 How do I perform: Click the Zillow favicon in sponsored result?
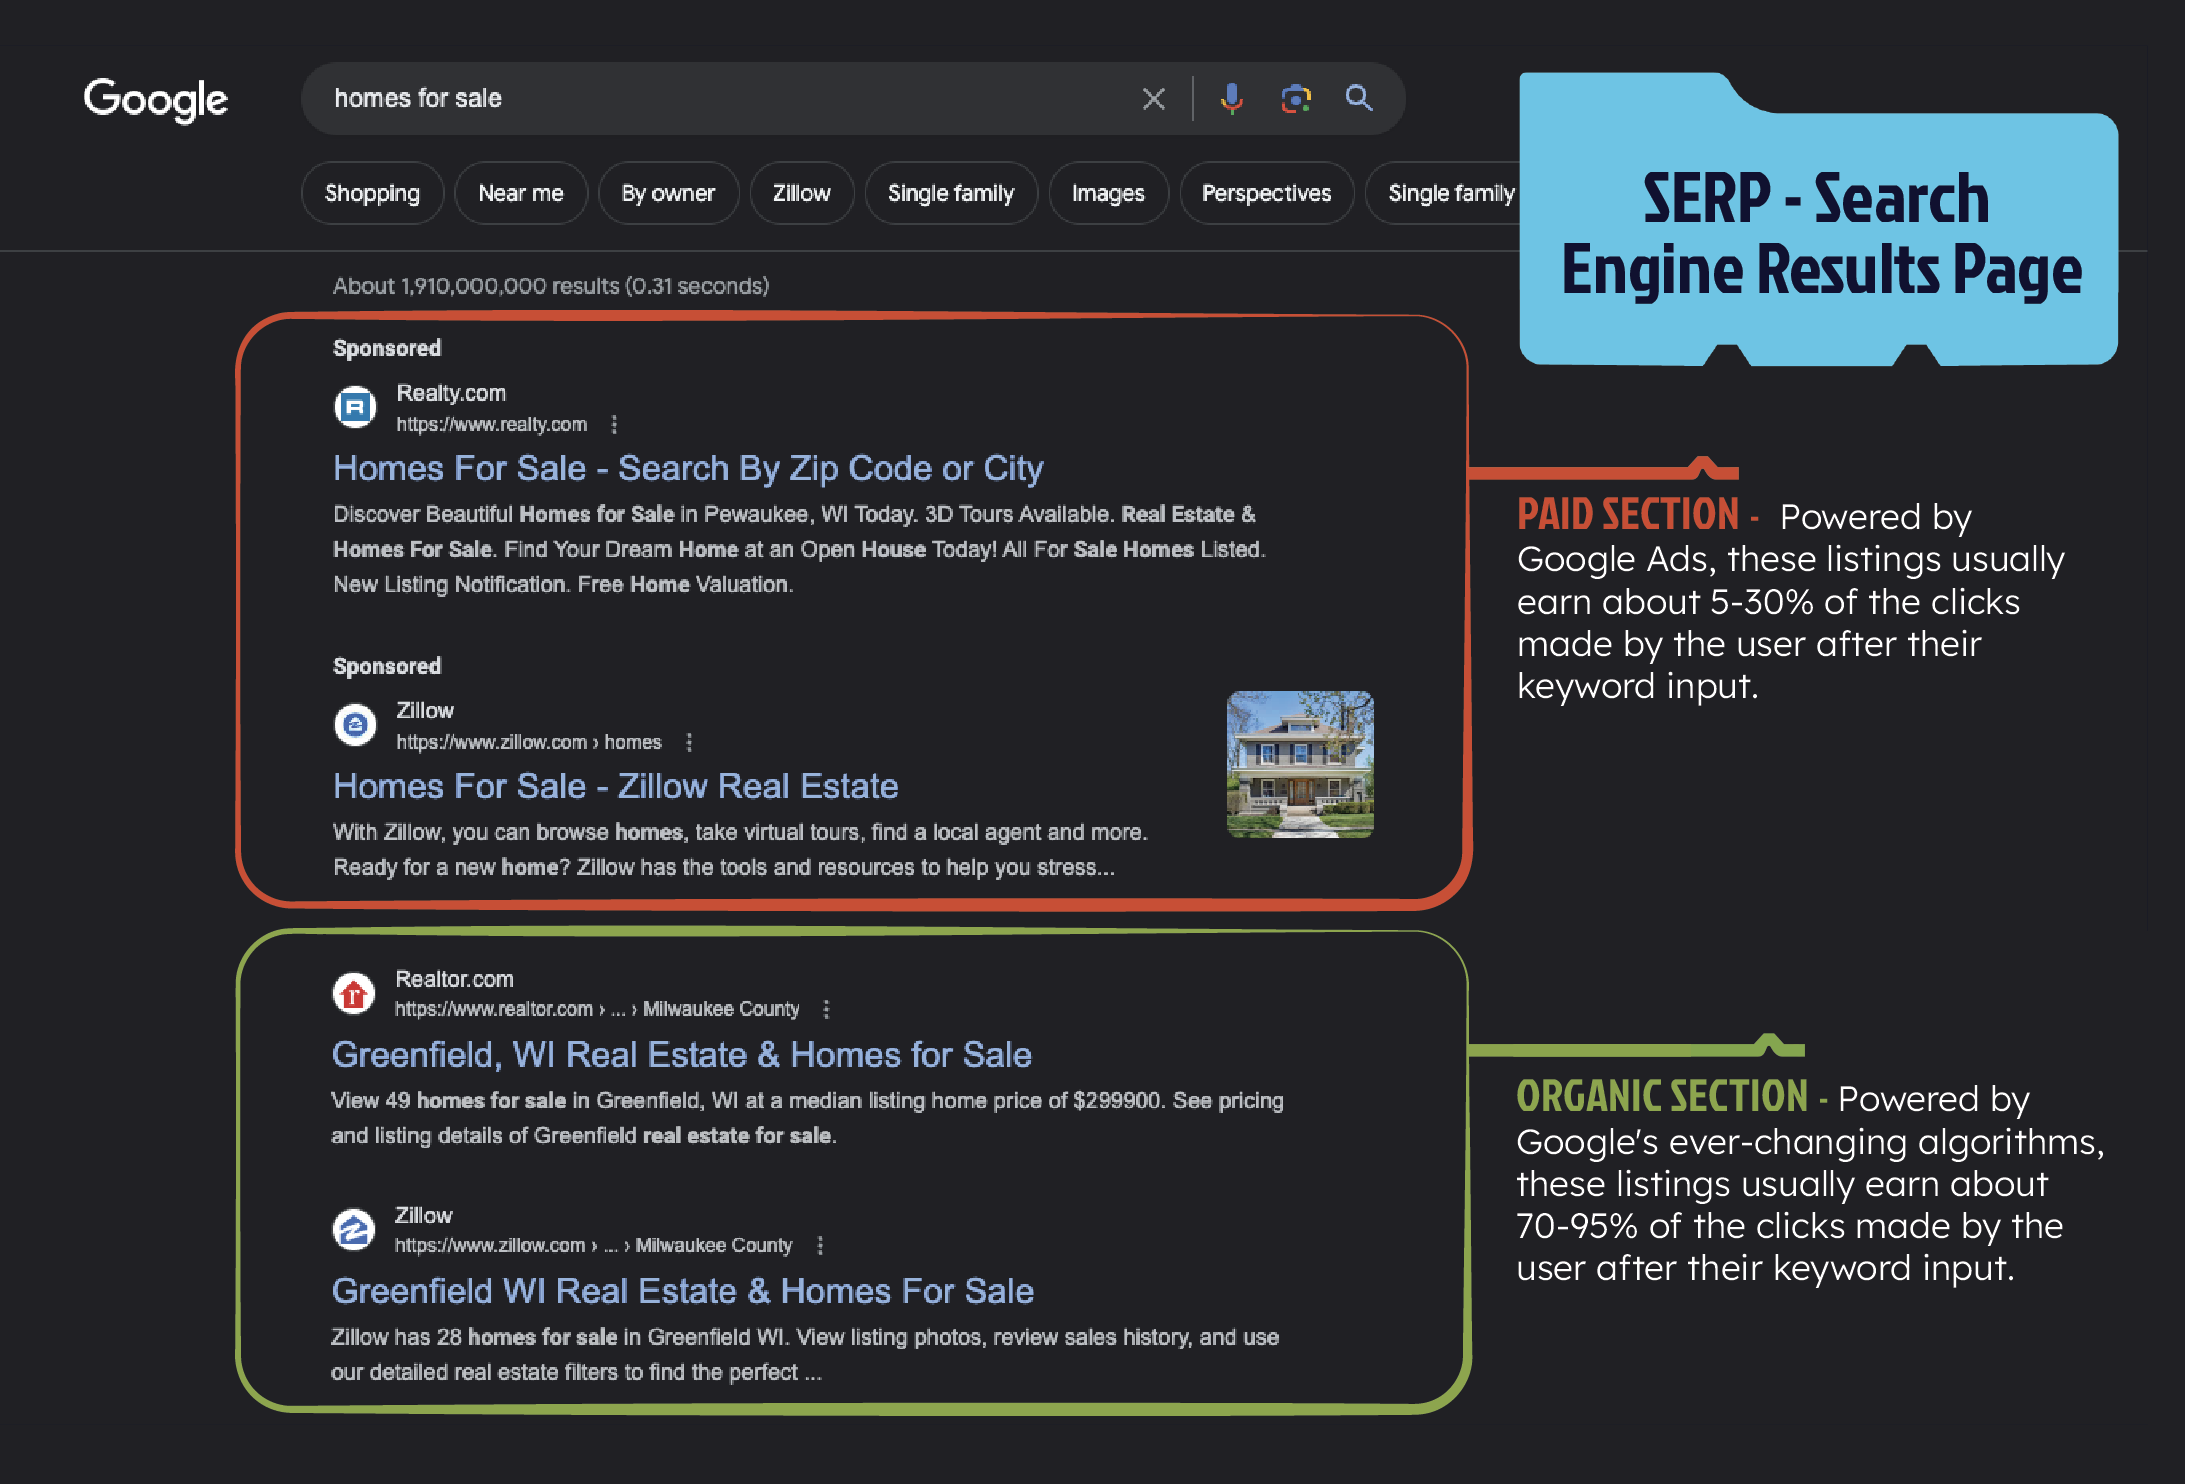pos(355,724)
